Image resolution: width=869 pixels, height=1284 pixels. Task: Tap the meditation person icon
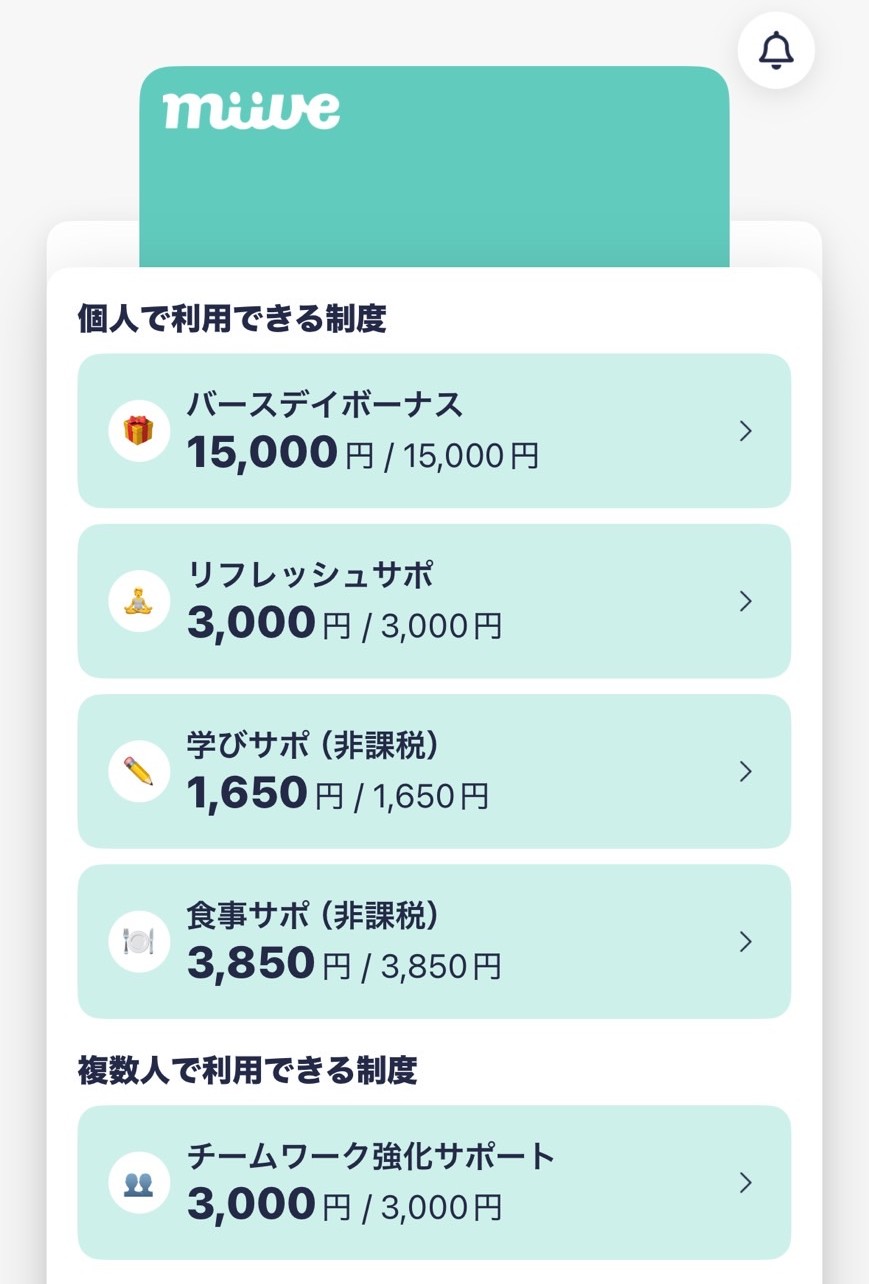coord(139,601)
